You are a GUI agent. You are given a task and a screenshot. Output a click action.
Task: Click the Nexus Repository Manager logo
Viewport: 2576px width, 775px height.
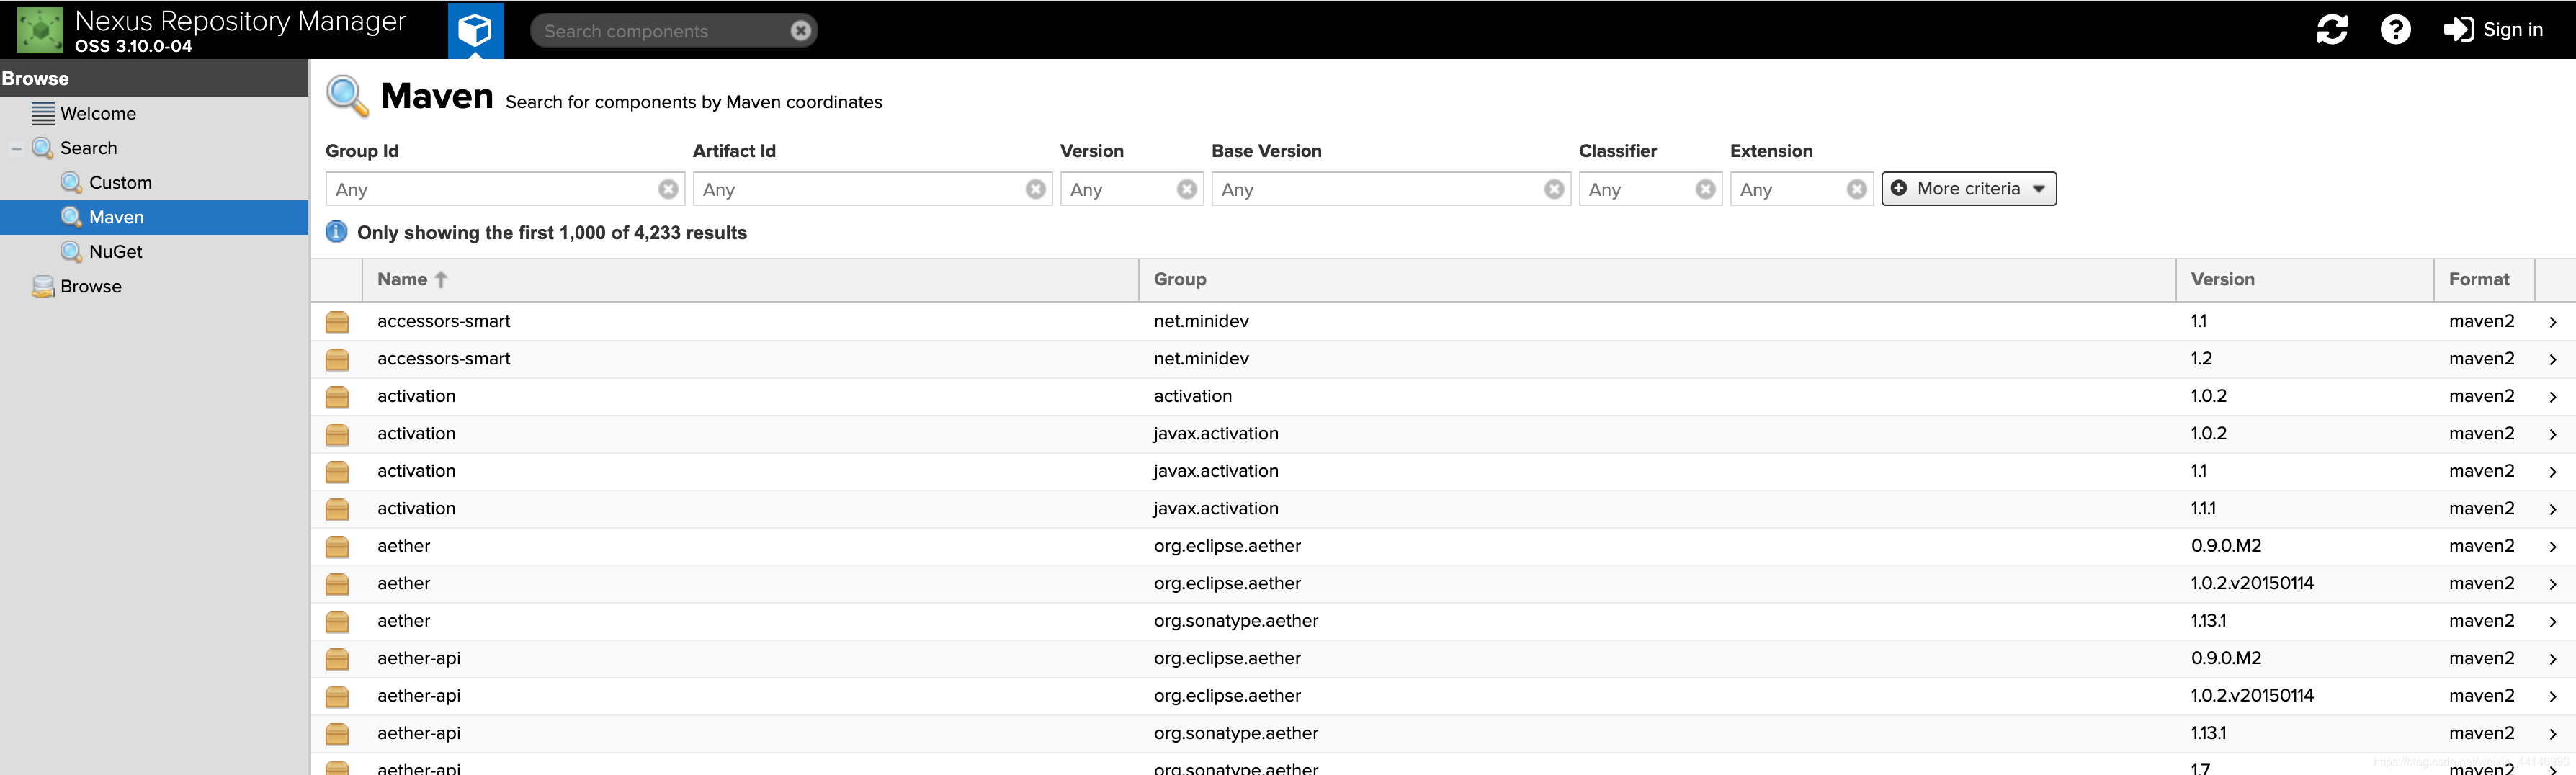coord(40,29)
